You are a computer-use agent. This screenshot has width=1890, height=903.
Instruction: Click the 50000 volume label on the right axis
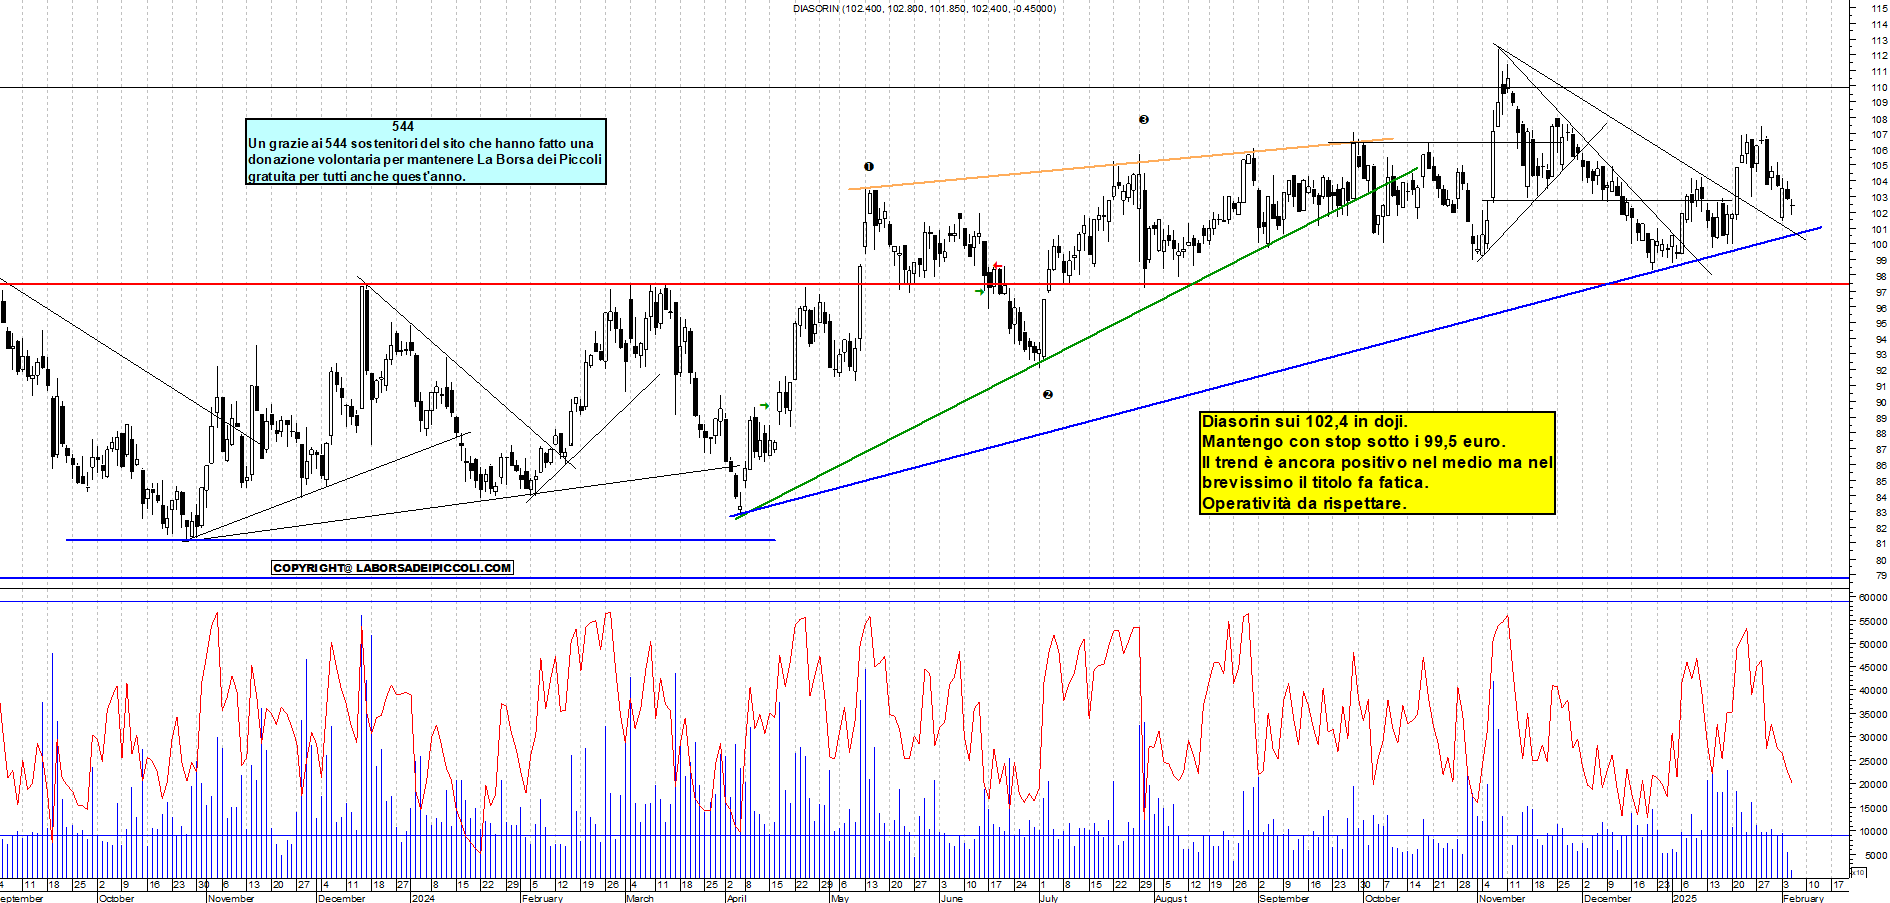click(1873, 644)
